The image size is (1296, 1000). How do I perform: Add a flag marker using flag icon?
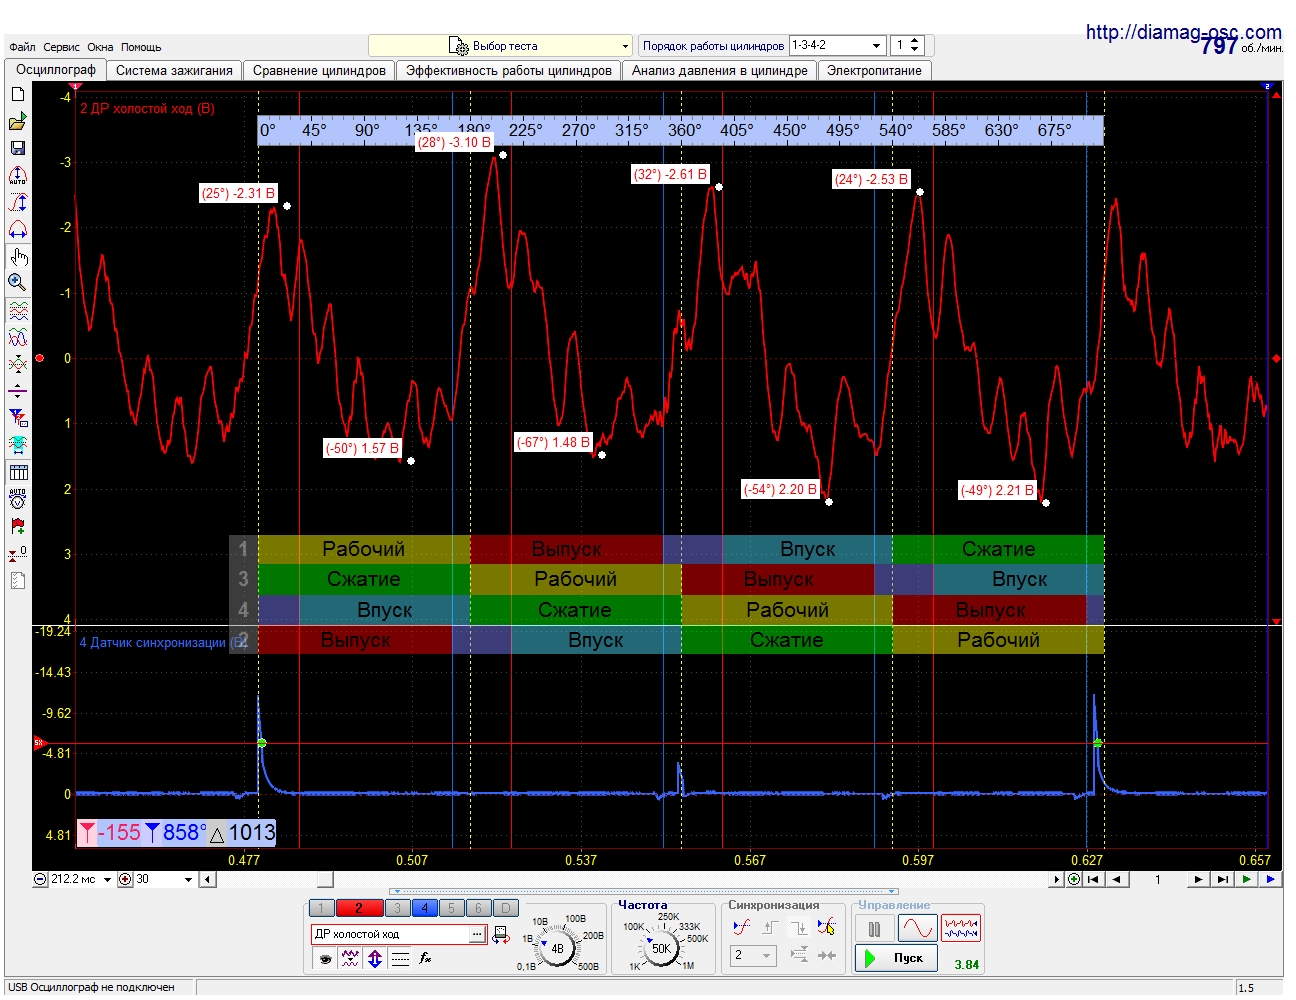click(x=18, y=526)
